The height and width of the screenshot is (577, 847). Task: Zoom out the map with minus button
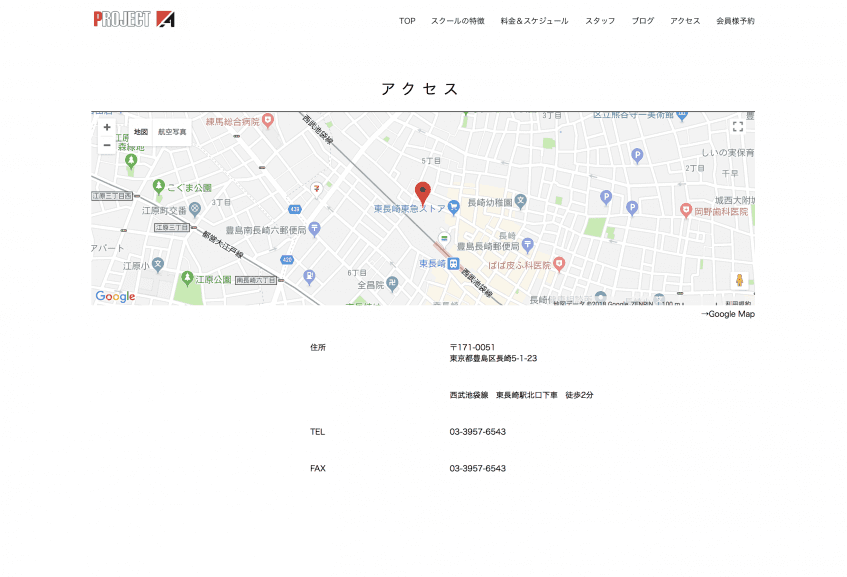click(107, 145)
